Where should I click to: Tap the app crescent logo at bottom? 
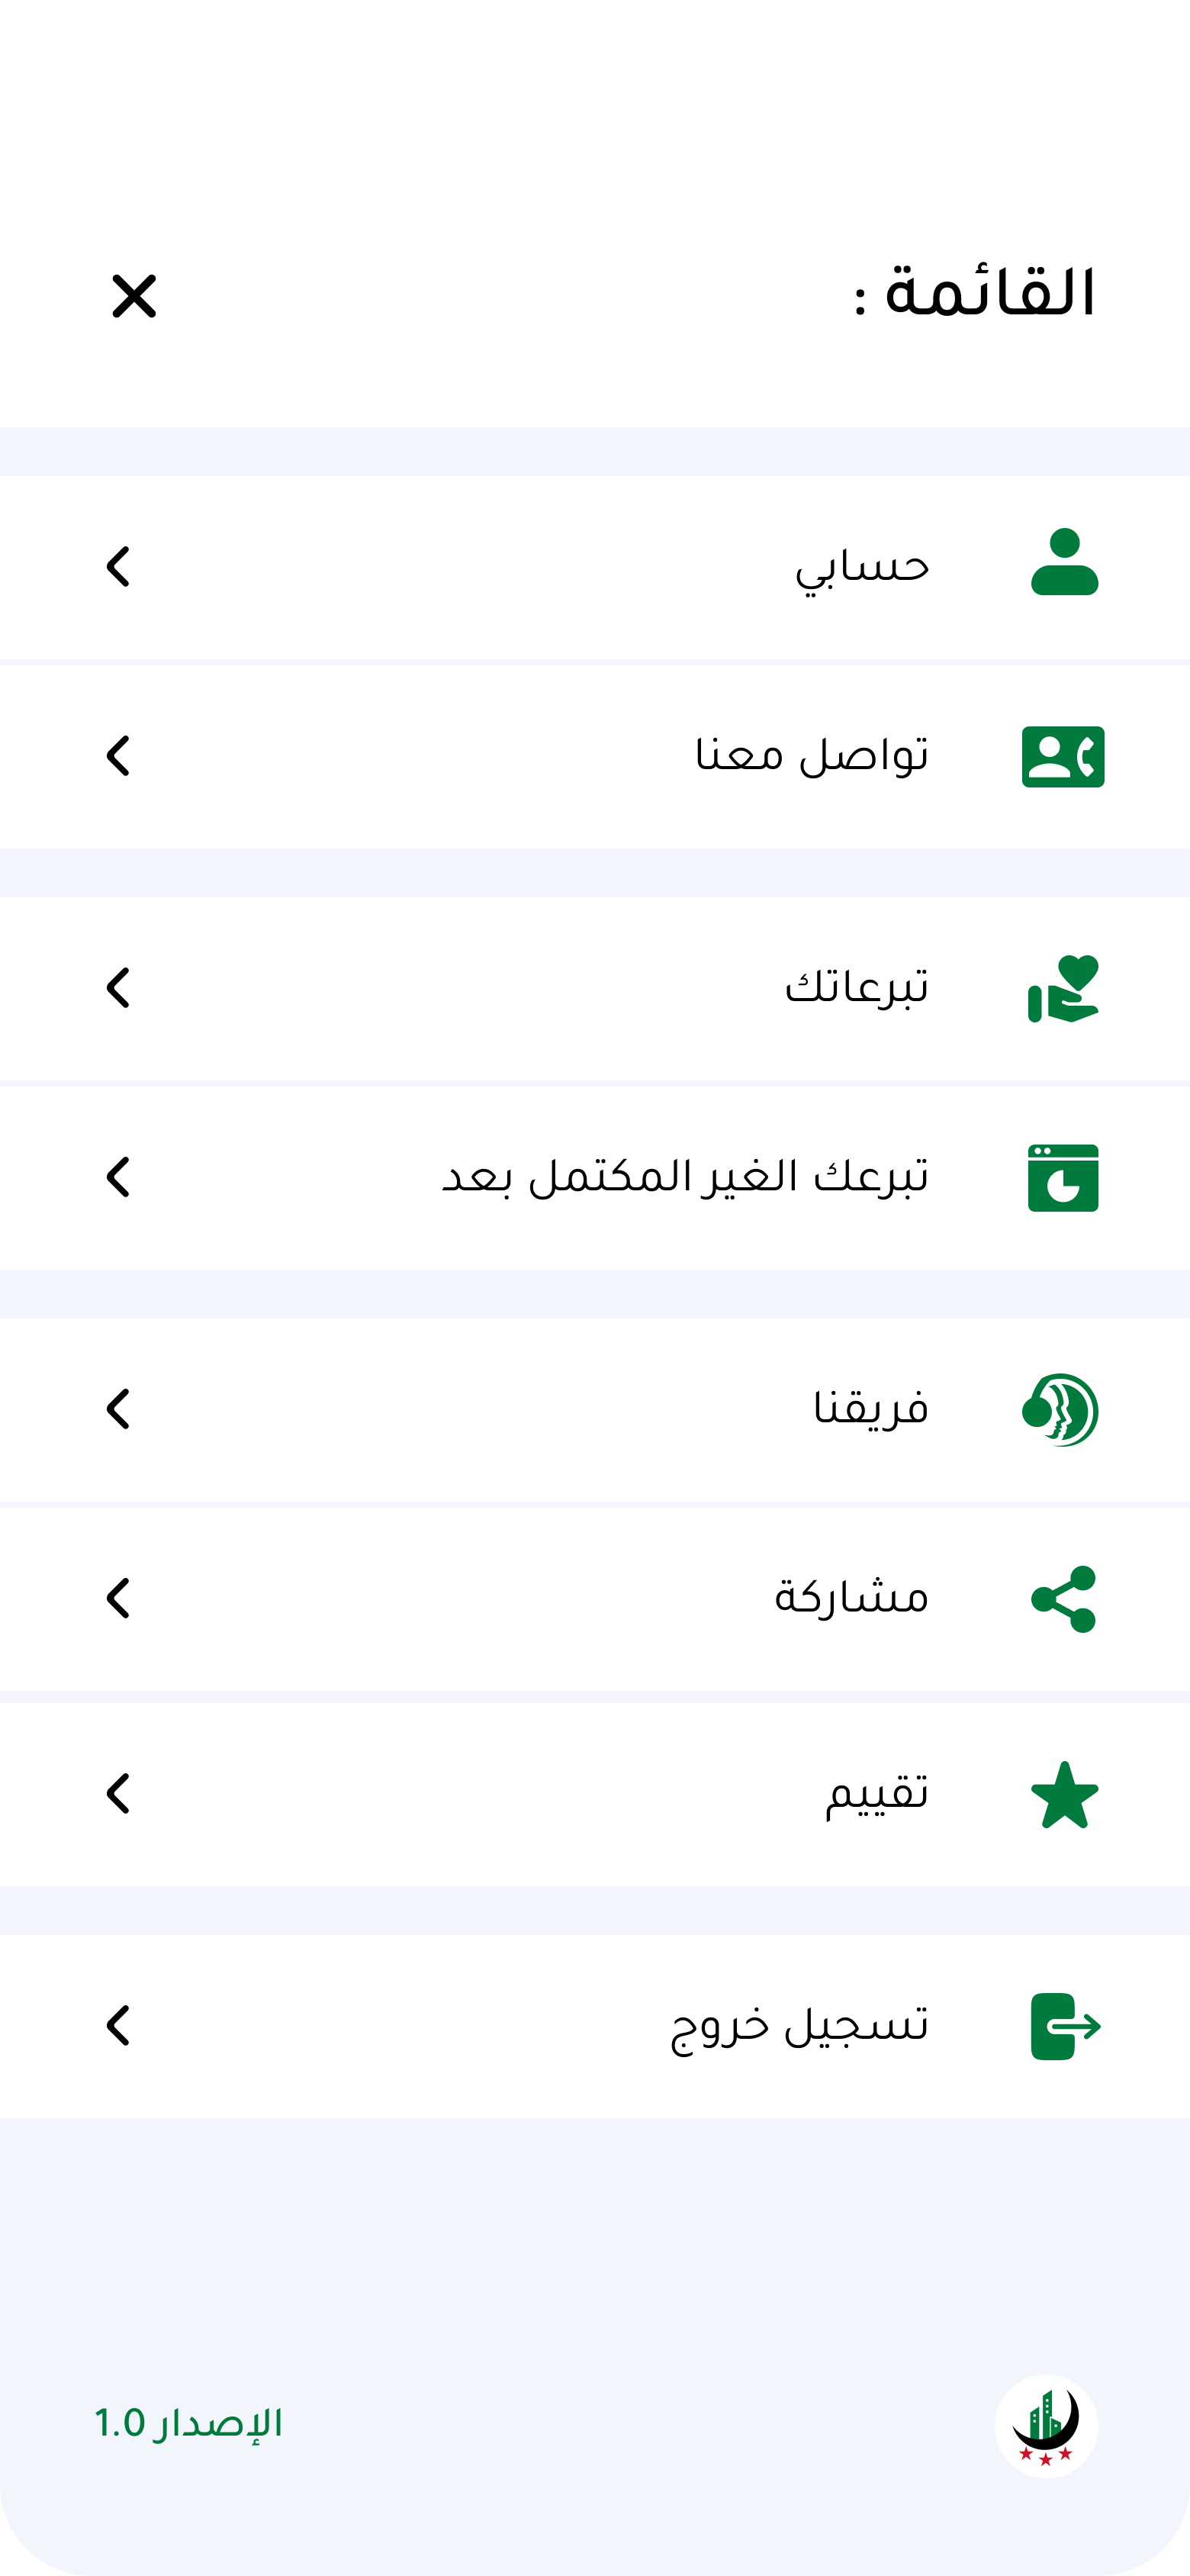pos(1046,2426)
